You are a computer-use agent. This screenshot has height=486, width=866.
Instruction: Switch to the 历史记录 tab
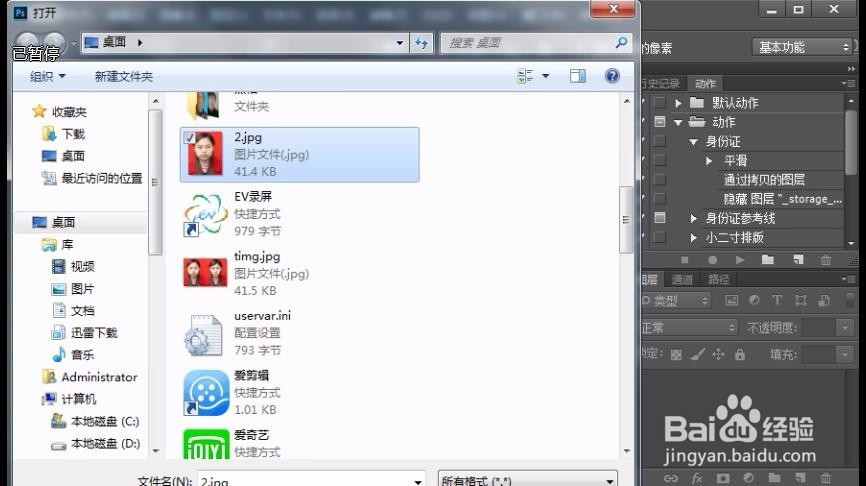661,84
